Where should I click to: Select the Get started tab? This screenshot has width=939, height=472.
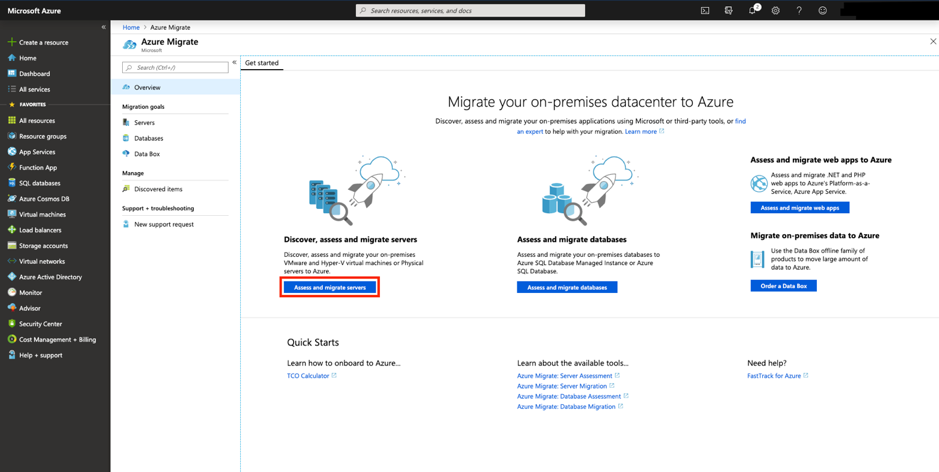click(262, 63)
